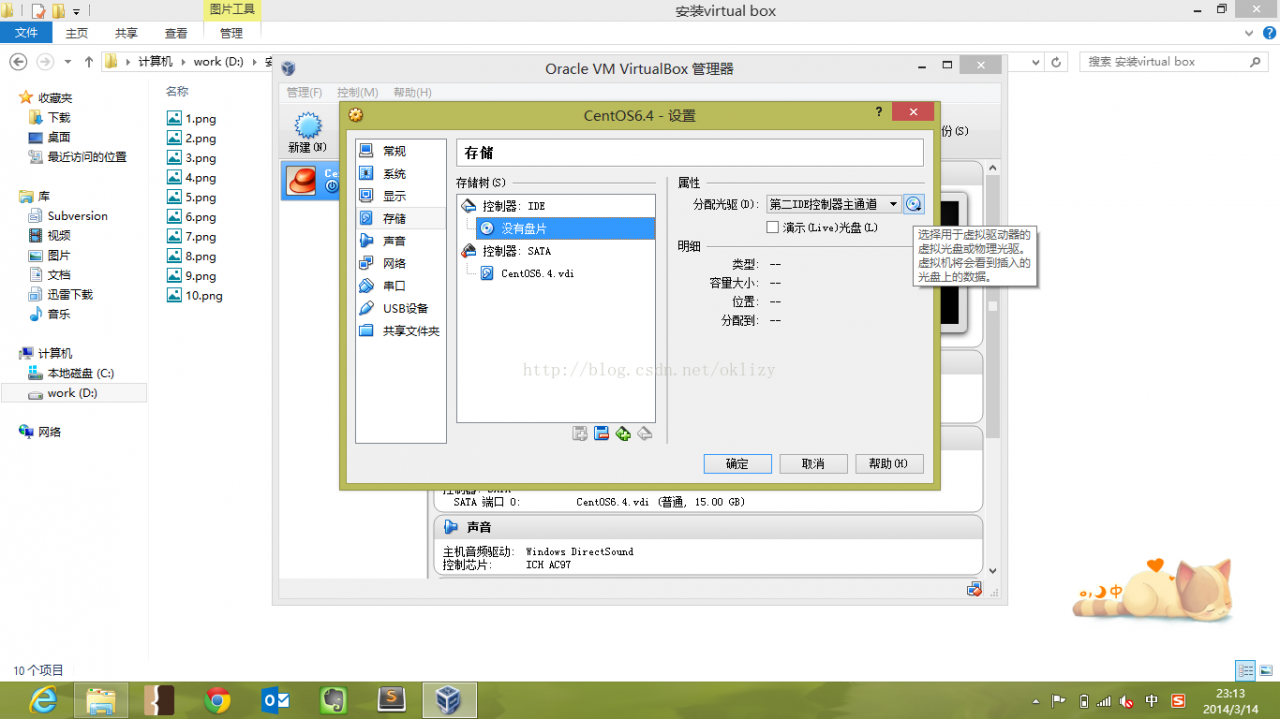Open the 显示 settings category

click(401, 196)
